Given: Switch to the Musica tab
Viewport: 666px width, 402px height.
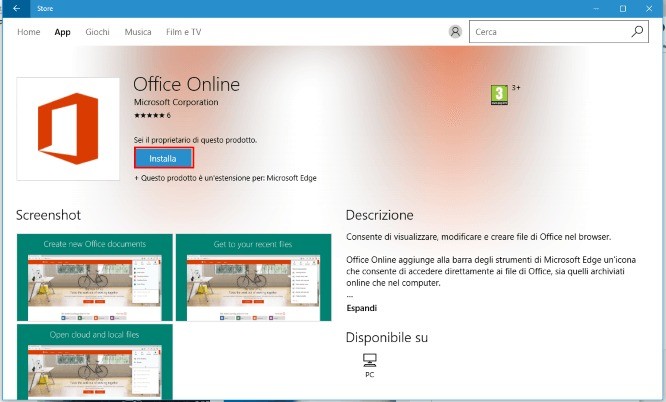Looking at the screenshot, I should (x=138, y=32).
